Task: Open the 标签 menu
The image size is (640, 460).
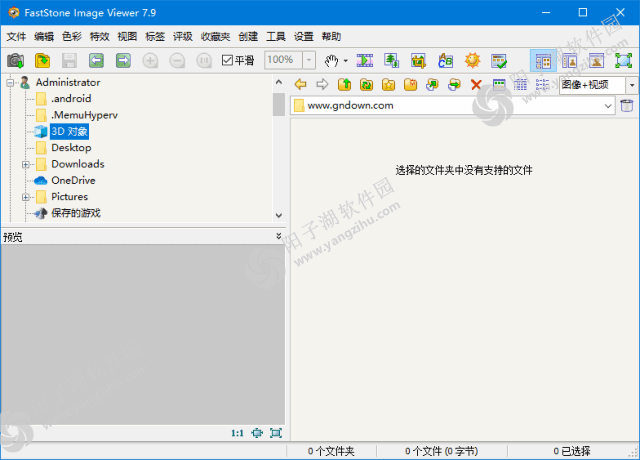Action: (155, 37)
